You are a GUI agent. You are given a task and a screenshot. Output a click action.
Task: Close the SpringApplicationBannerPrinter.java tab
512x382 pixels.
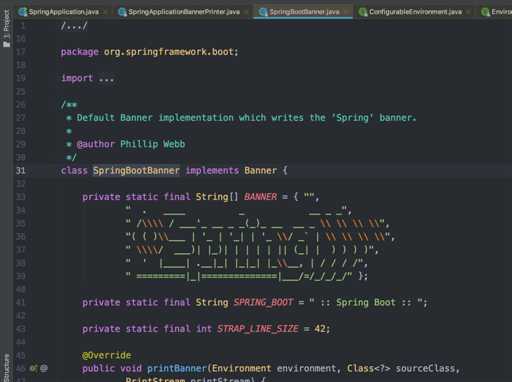click(247, 12)
